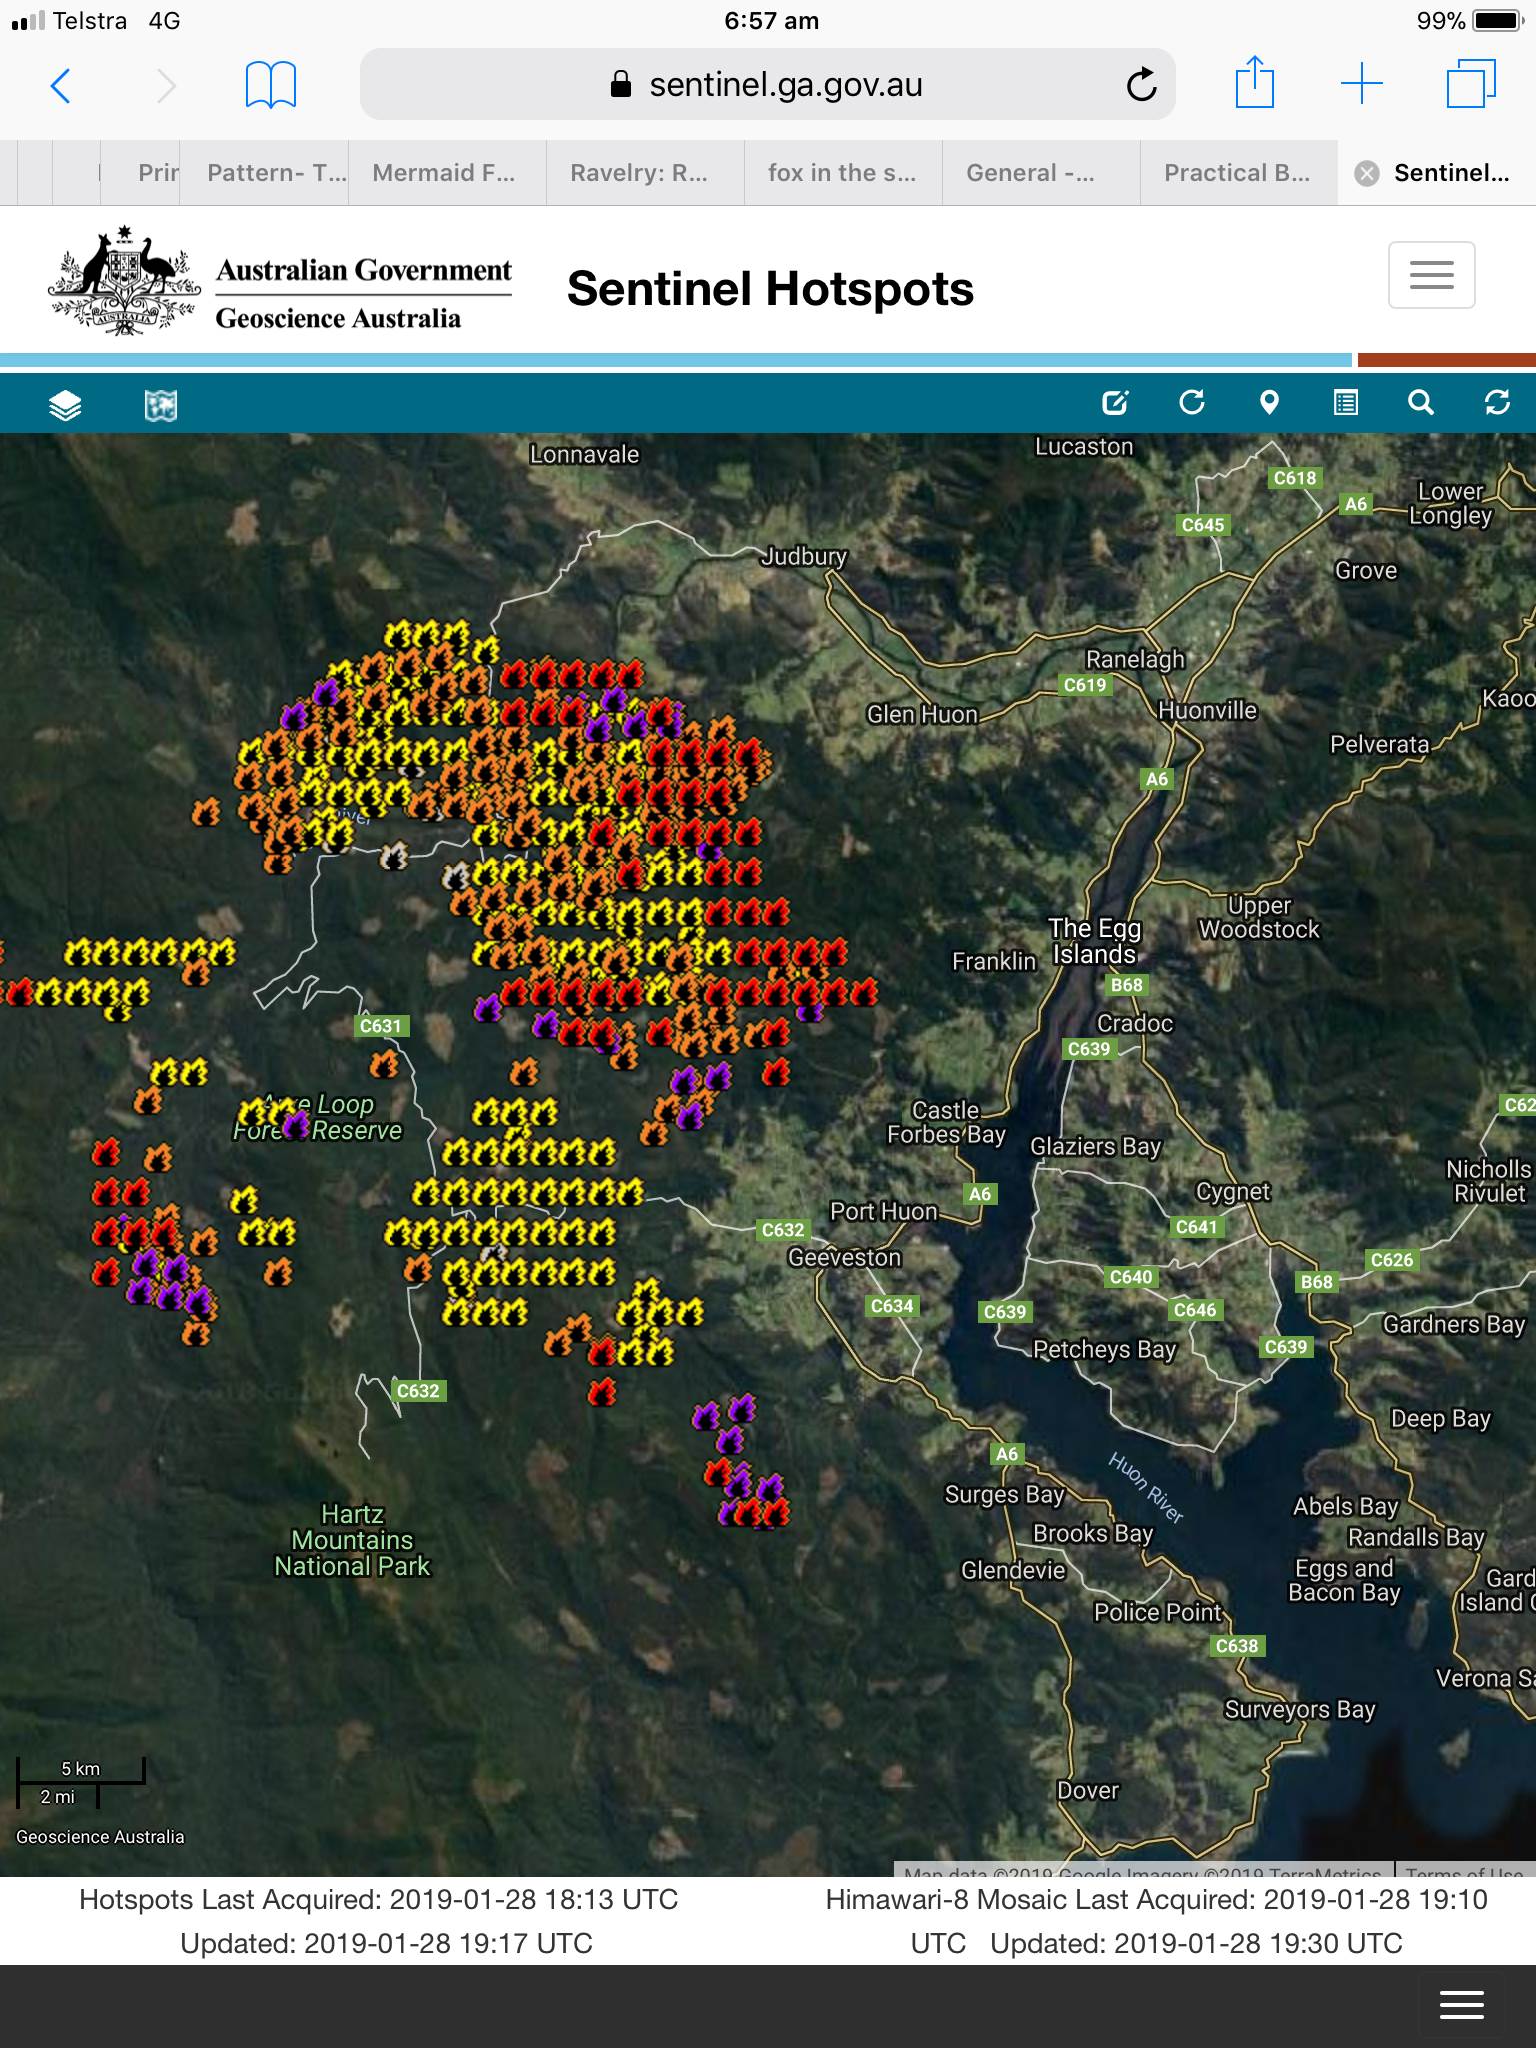Viewport: 1536px width, 2048px height.
Task: Open the map search magnifier
Action: tap(1421, 403)
